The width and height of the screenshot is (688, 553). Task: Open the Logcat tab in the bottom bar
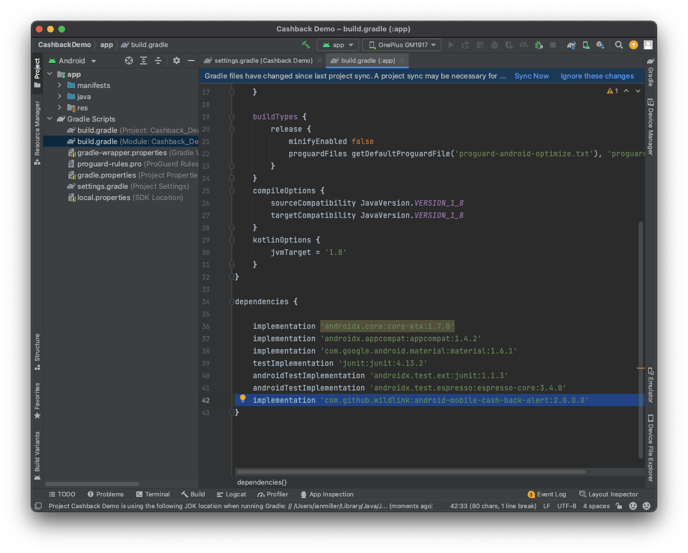pyautogui.click(x=231, y=494)
